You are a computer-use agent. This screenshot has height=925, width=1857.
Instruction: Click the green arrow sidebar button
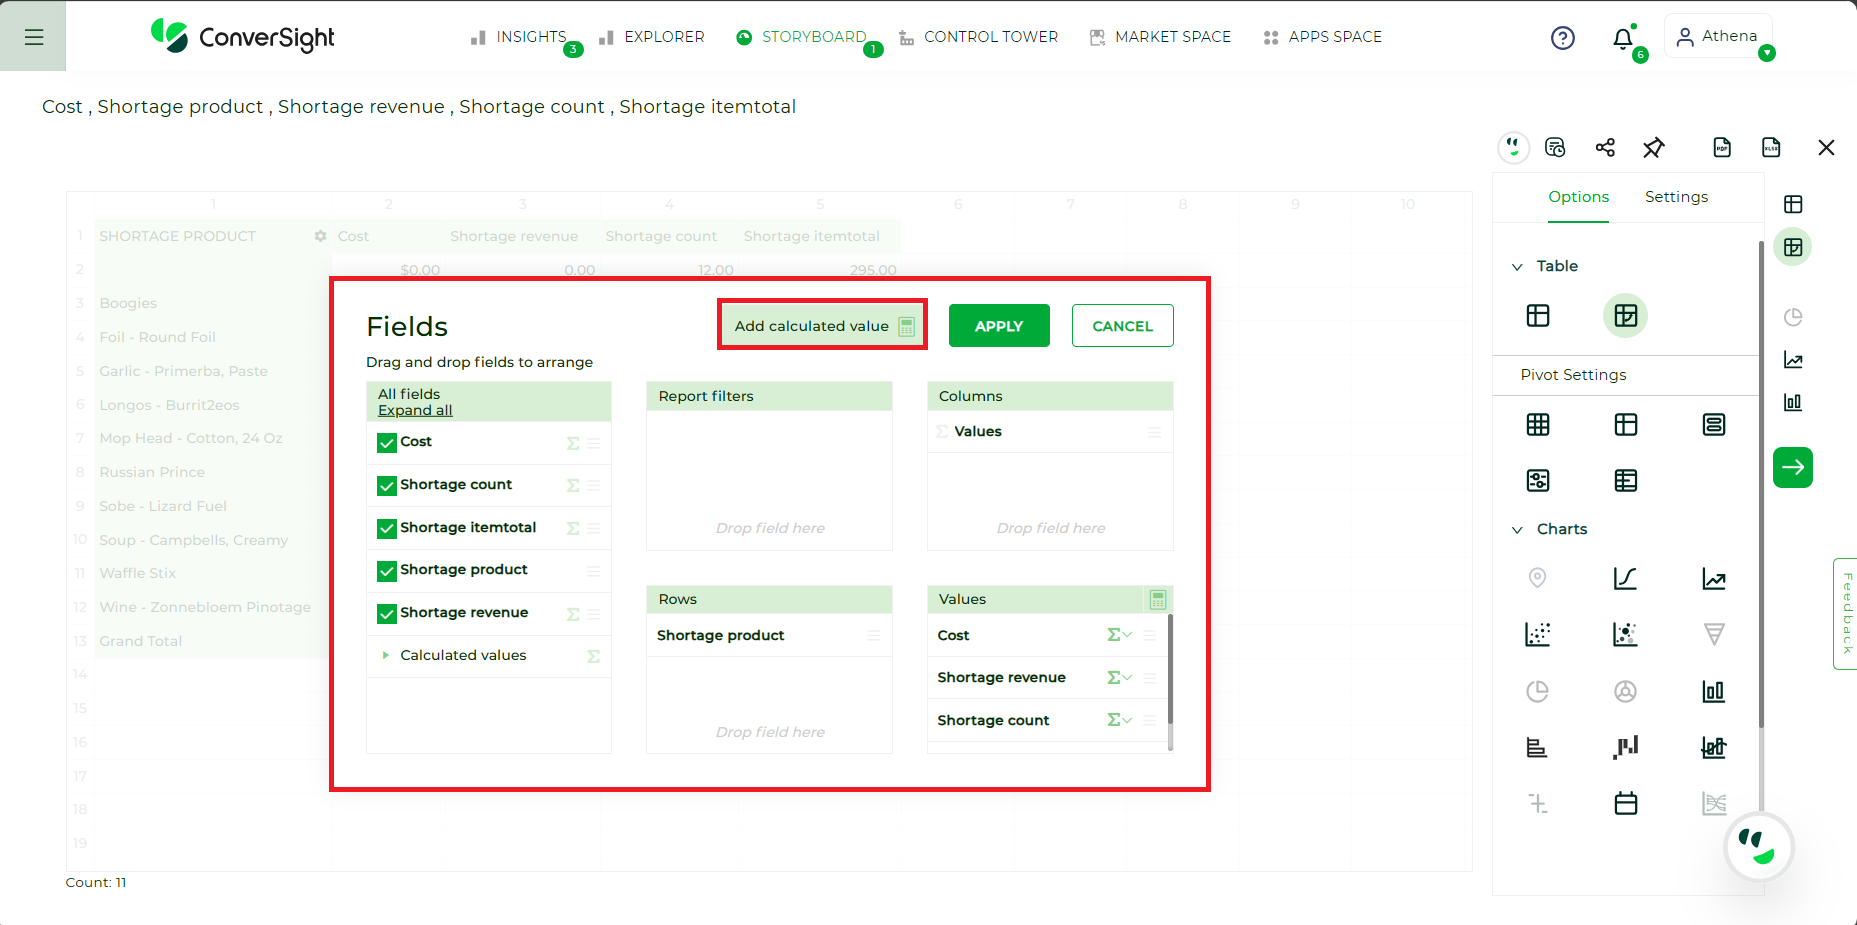click(1793, 467)
